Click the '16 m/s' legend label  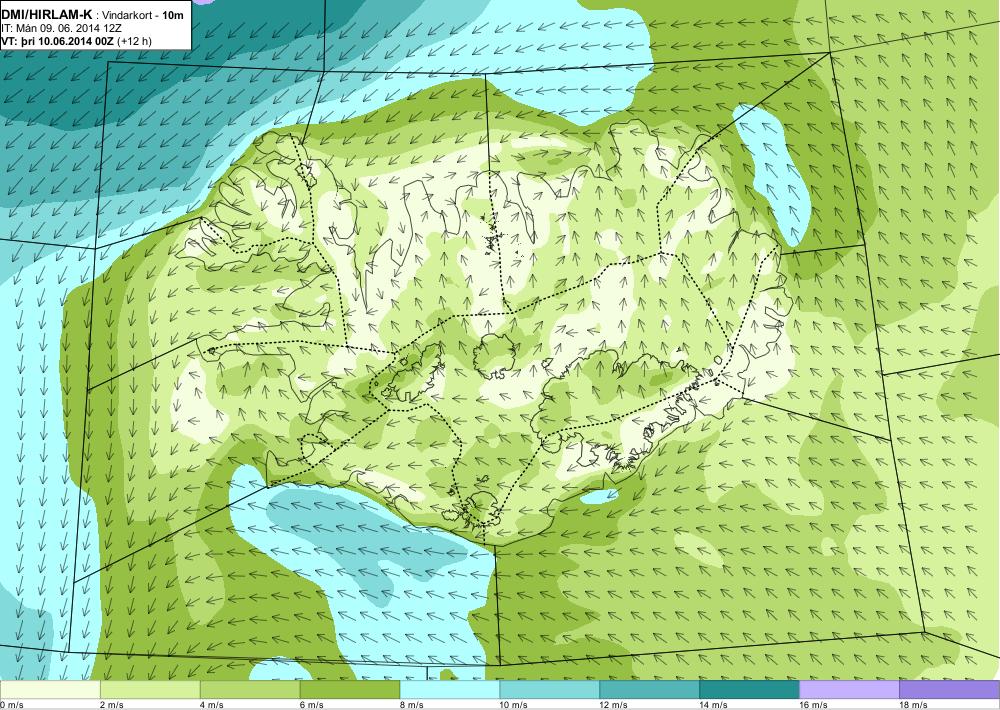[813, 705]
